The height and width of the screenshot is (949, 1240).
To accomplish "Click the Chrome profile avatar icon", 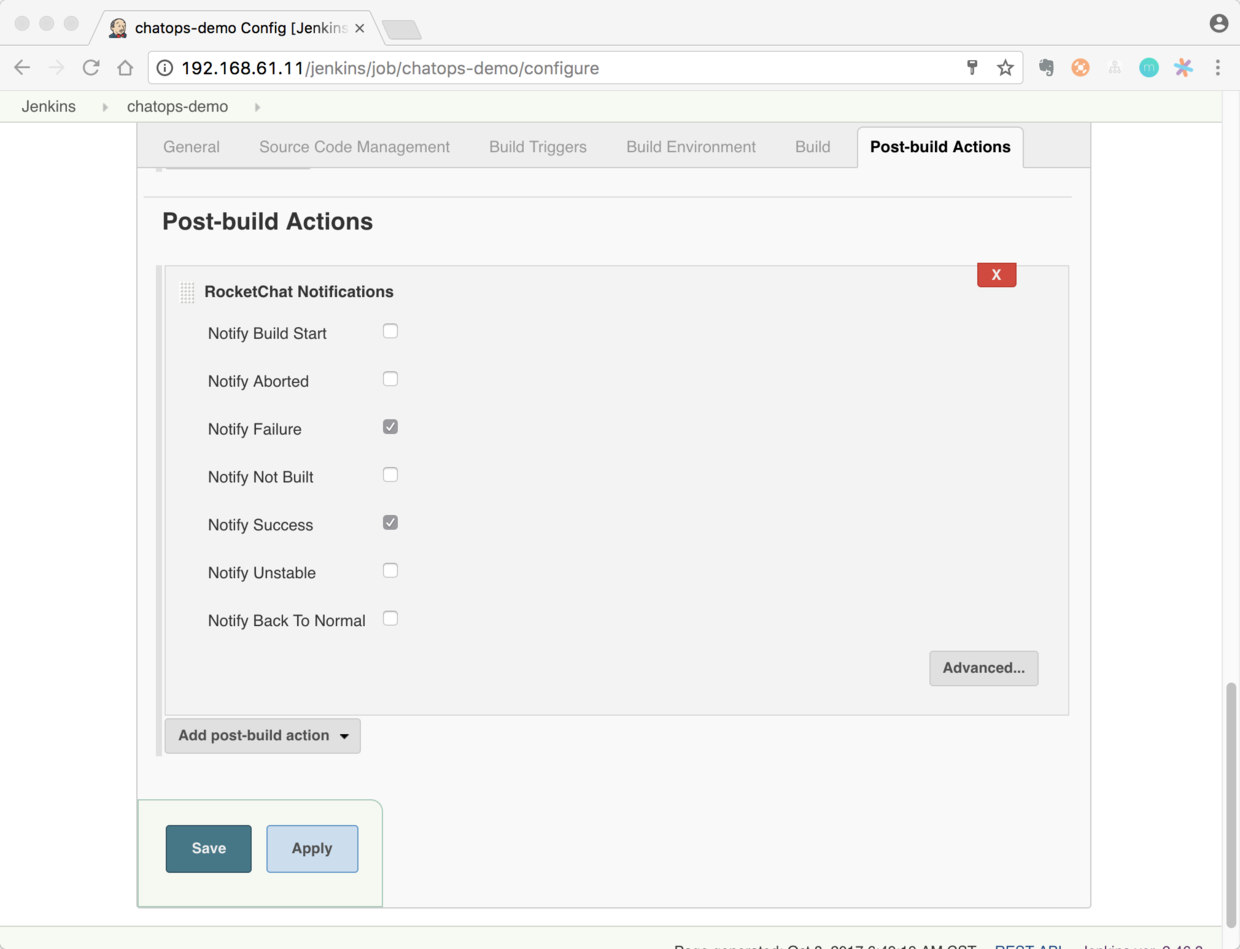I will [x=1218, y=24].
